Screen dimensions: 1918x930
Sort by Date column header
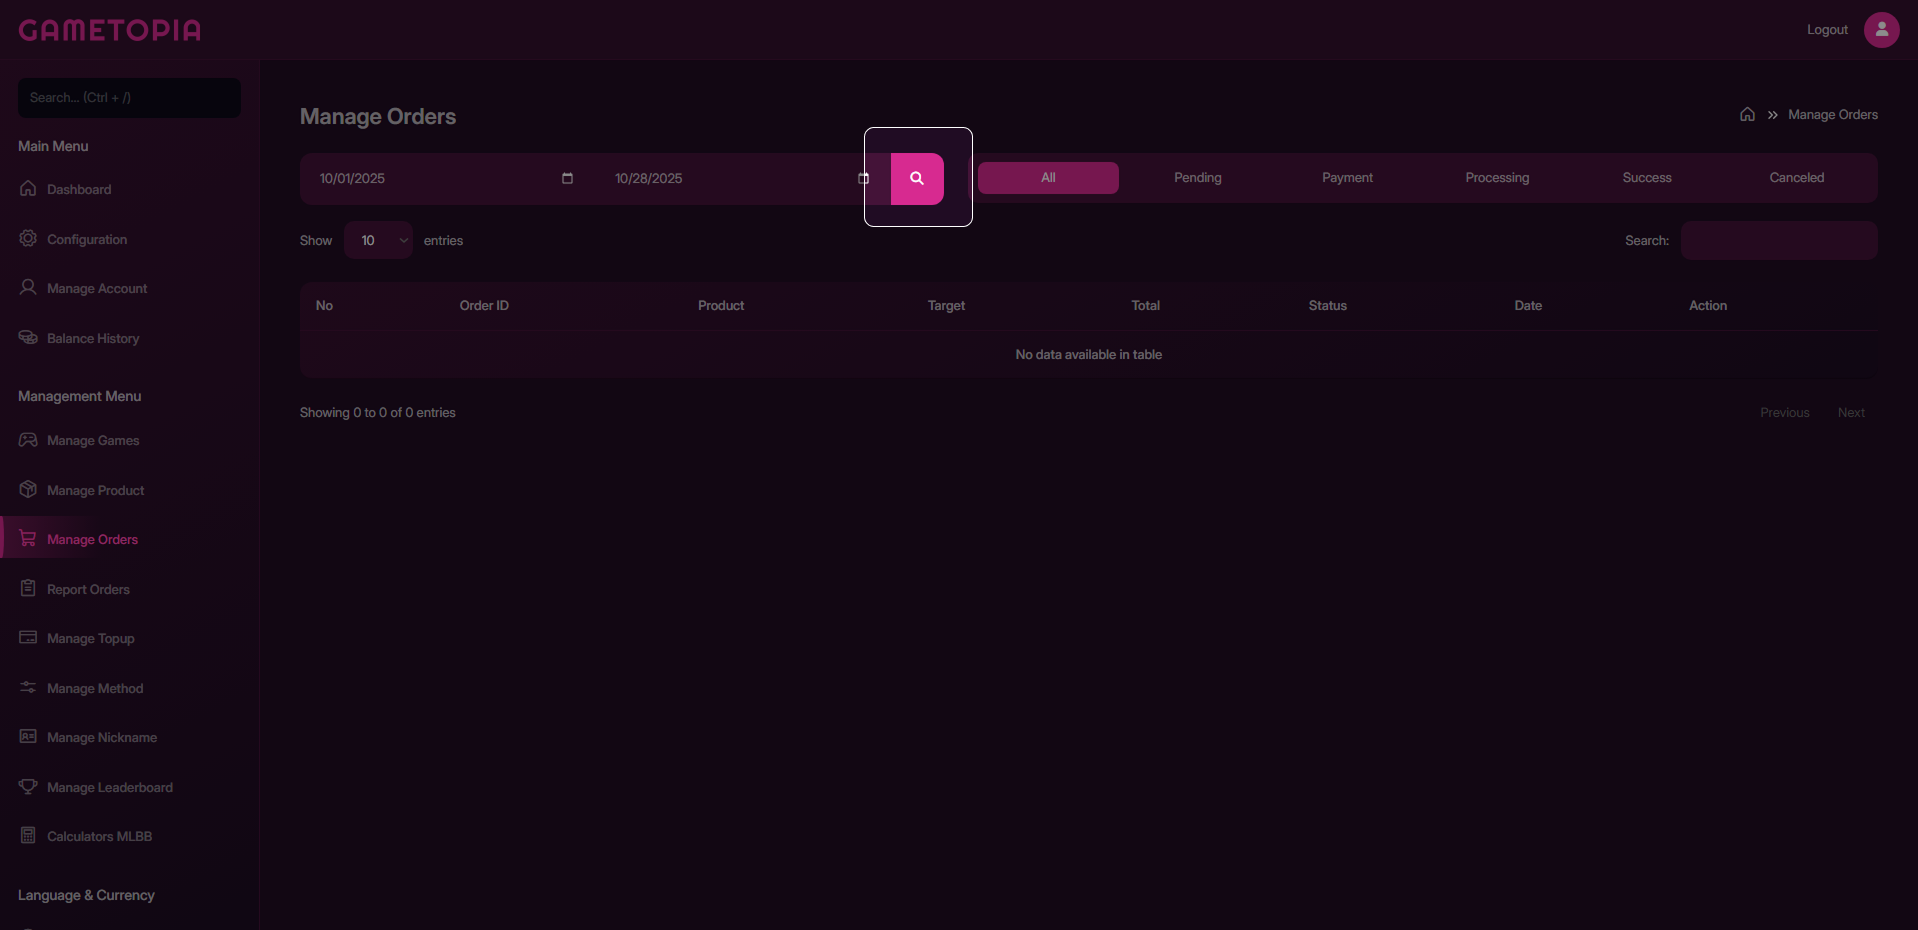click(1528, 306)
